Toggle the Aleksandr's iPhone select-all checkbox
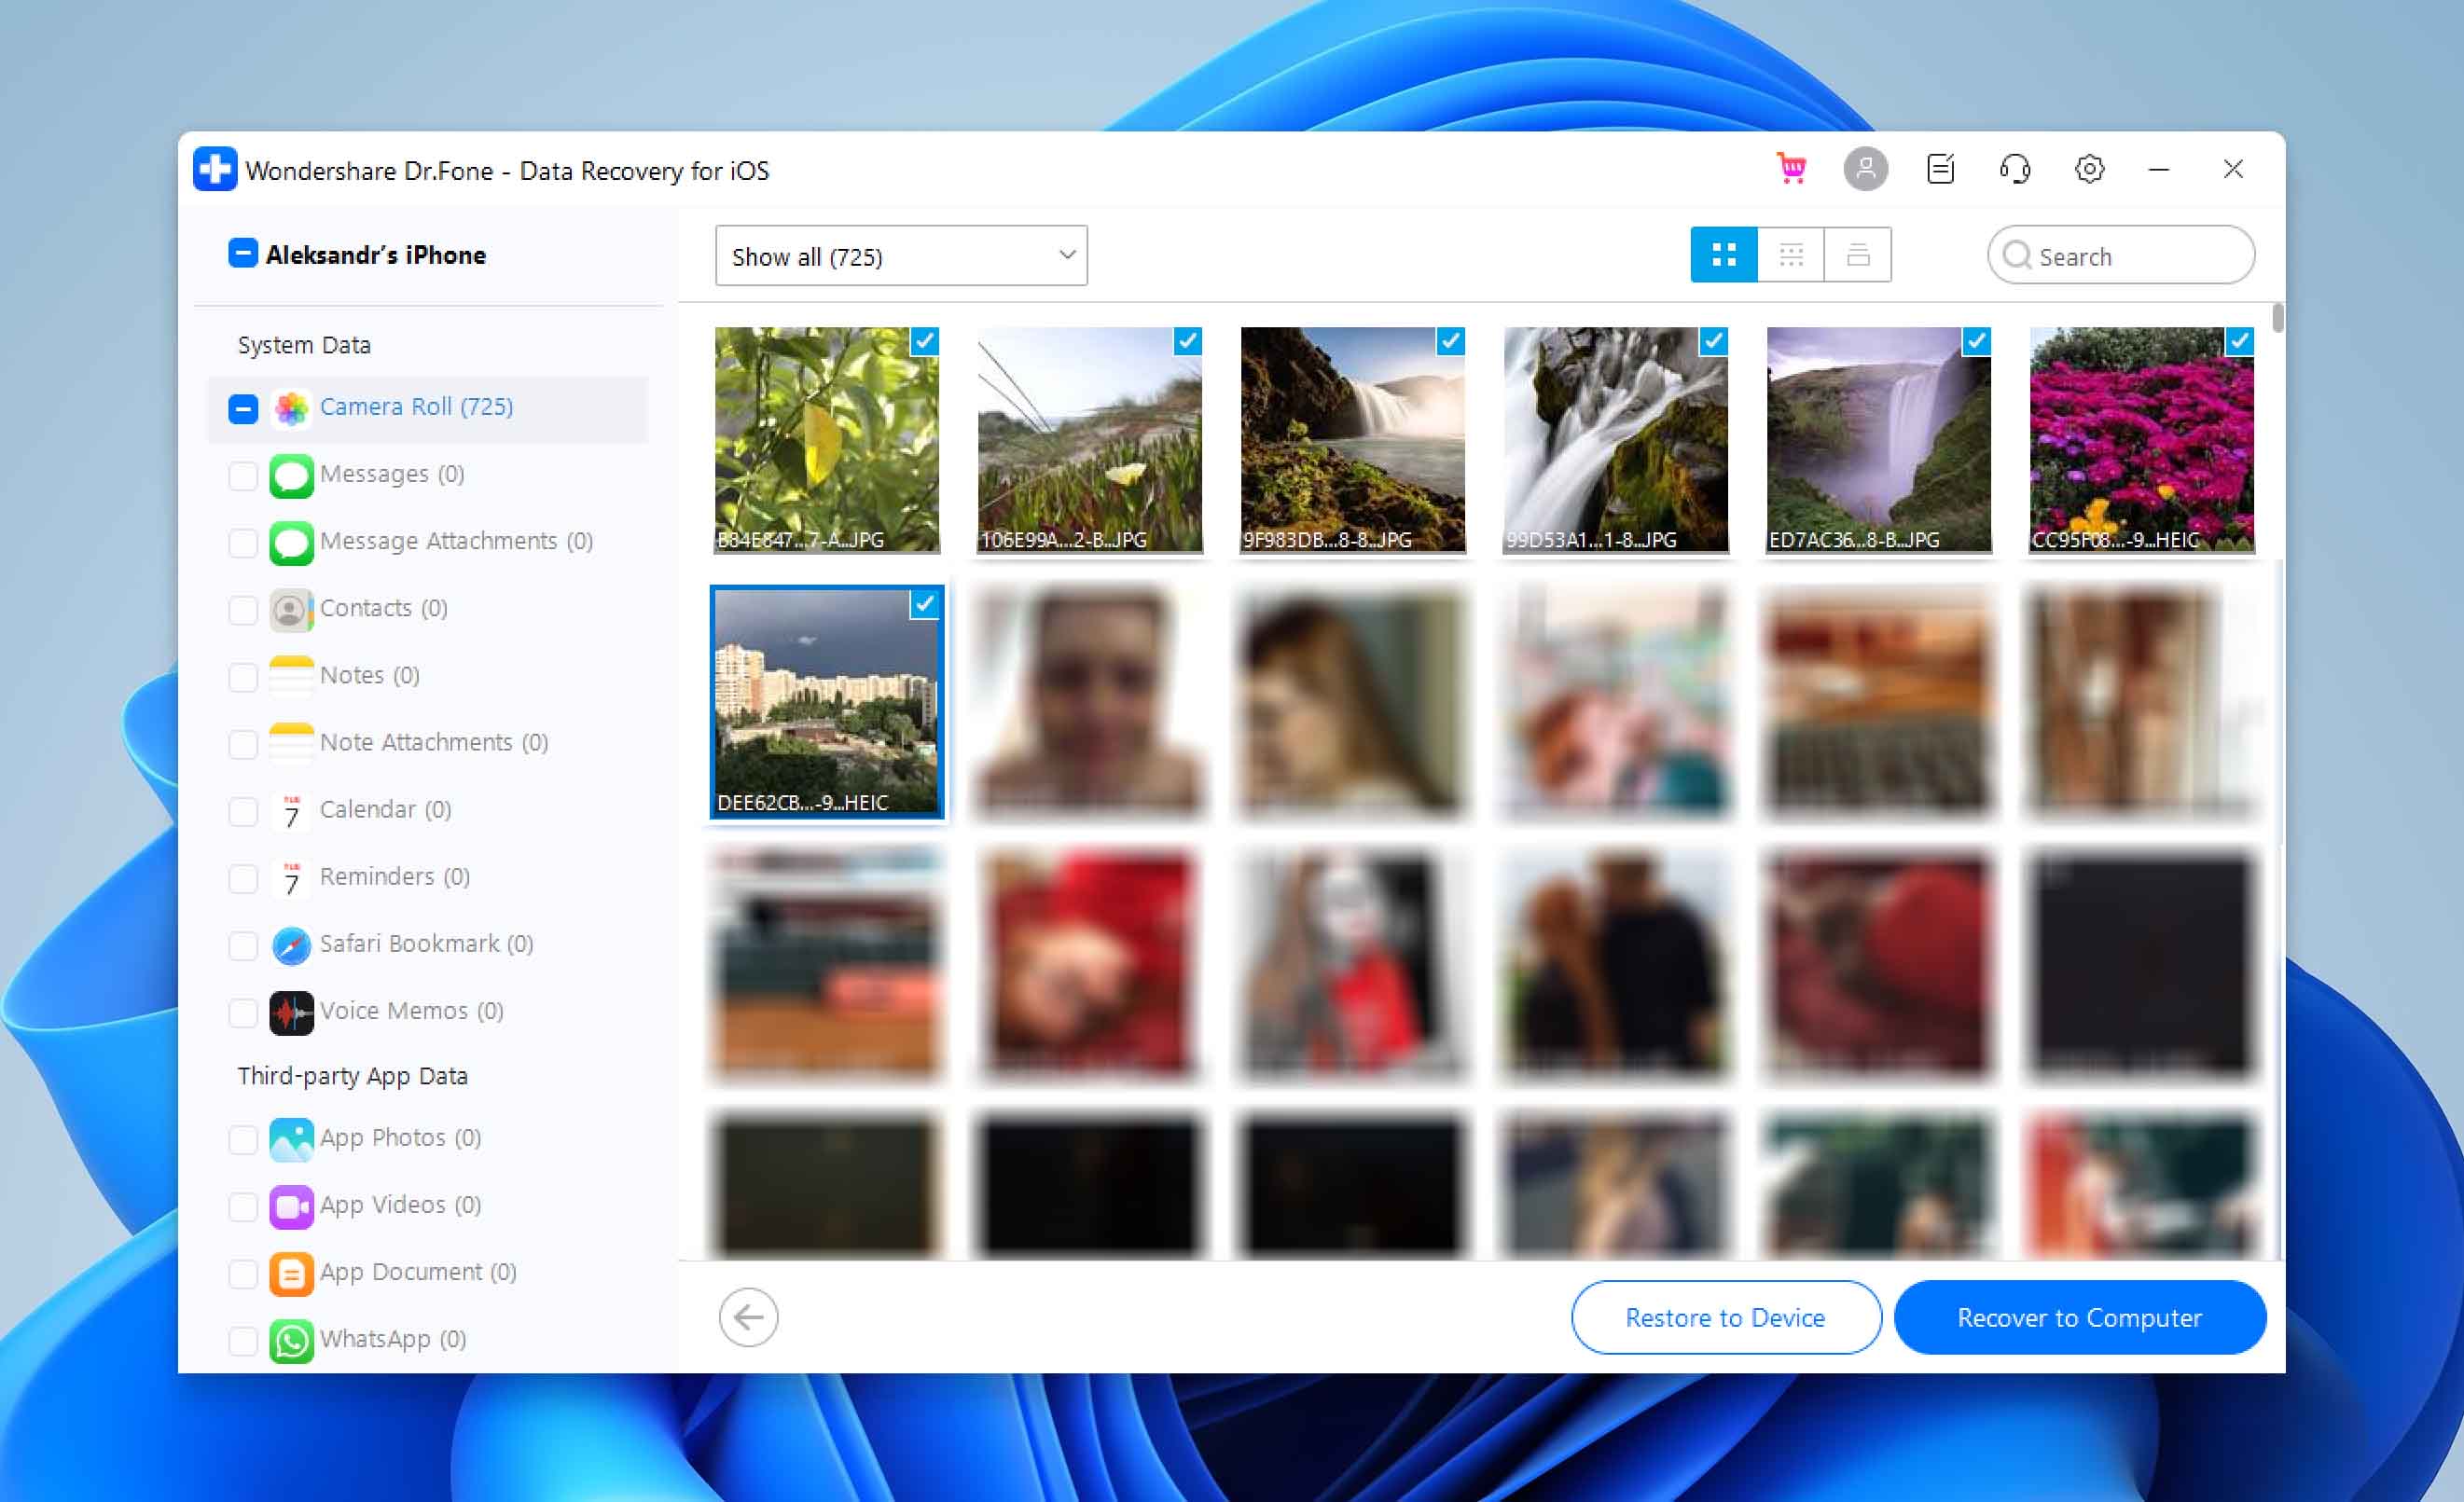The width and height of the screenshot is (2464, 1502). coord(243,254)
